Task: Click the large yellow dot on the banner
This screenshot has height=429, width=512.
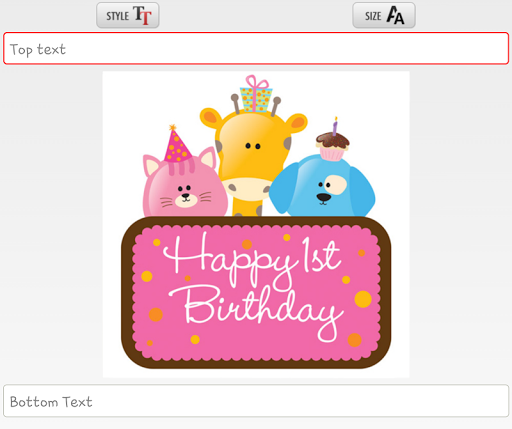Action: point(363,299)
